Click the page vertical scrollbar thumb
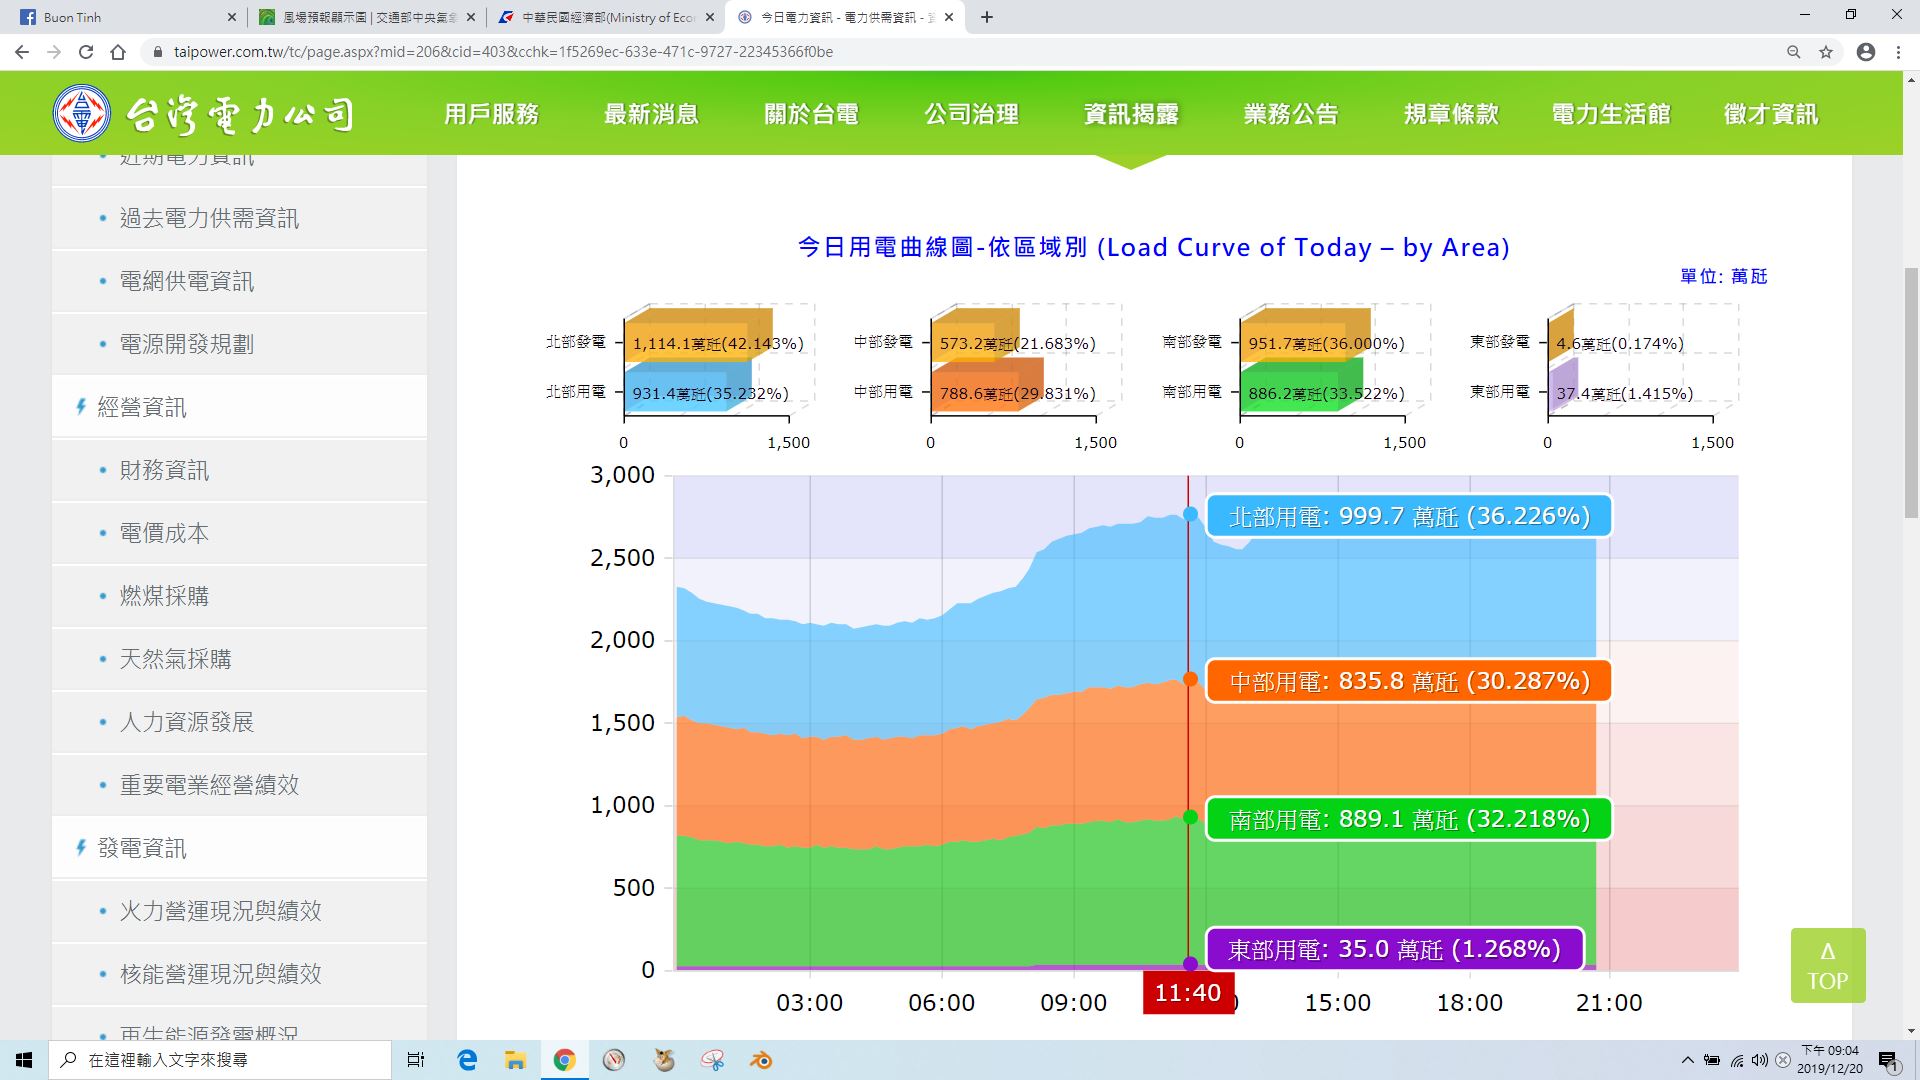This screenshot has height=1080, width=1920. (x=1910, y=392)
